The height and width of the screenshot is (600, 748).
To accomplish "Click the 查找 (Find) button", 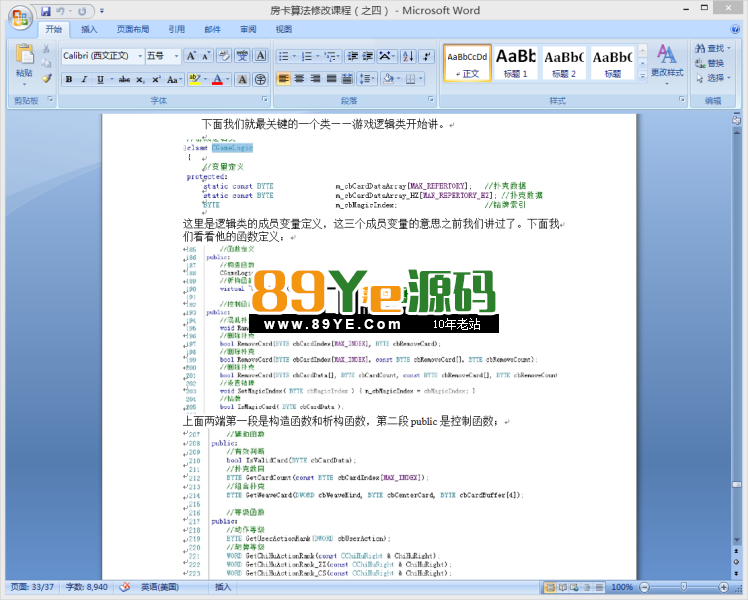I will coord(709,48).
